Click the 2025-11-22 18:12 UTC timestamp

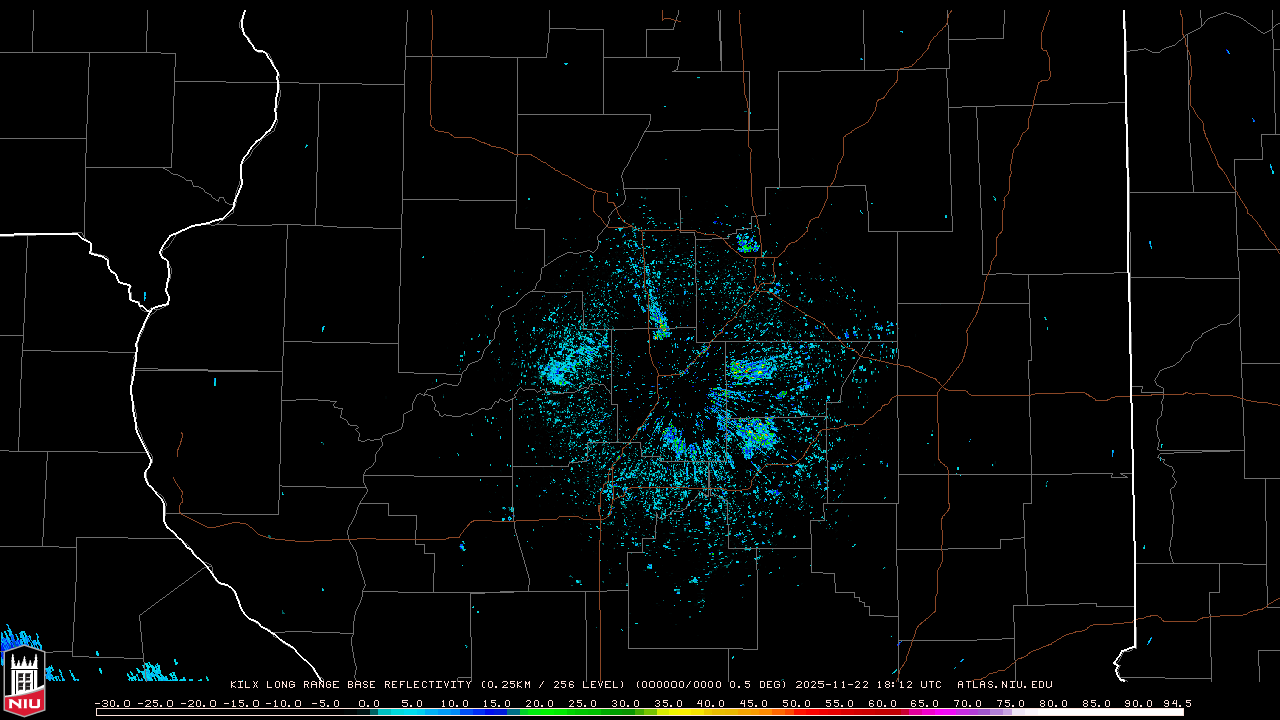pyautogui.click(x=868, y=685)
